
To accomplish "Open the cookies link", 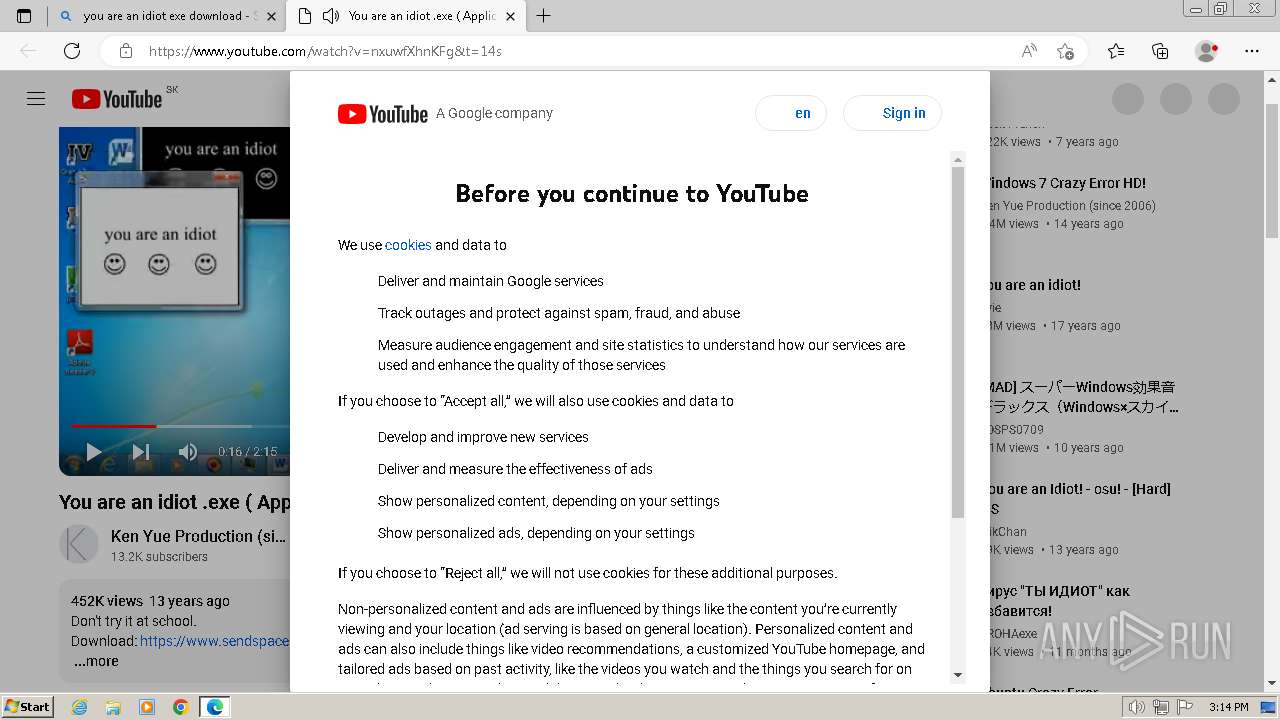I will tap(408, 245).
